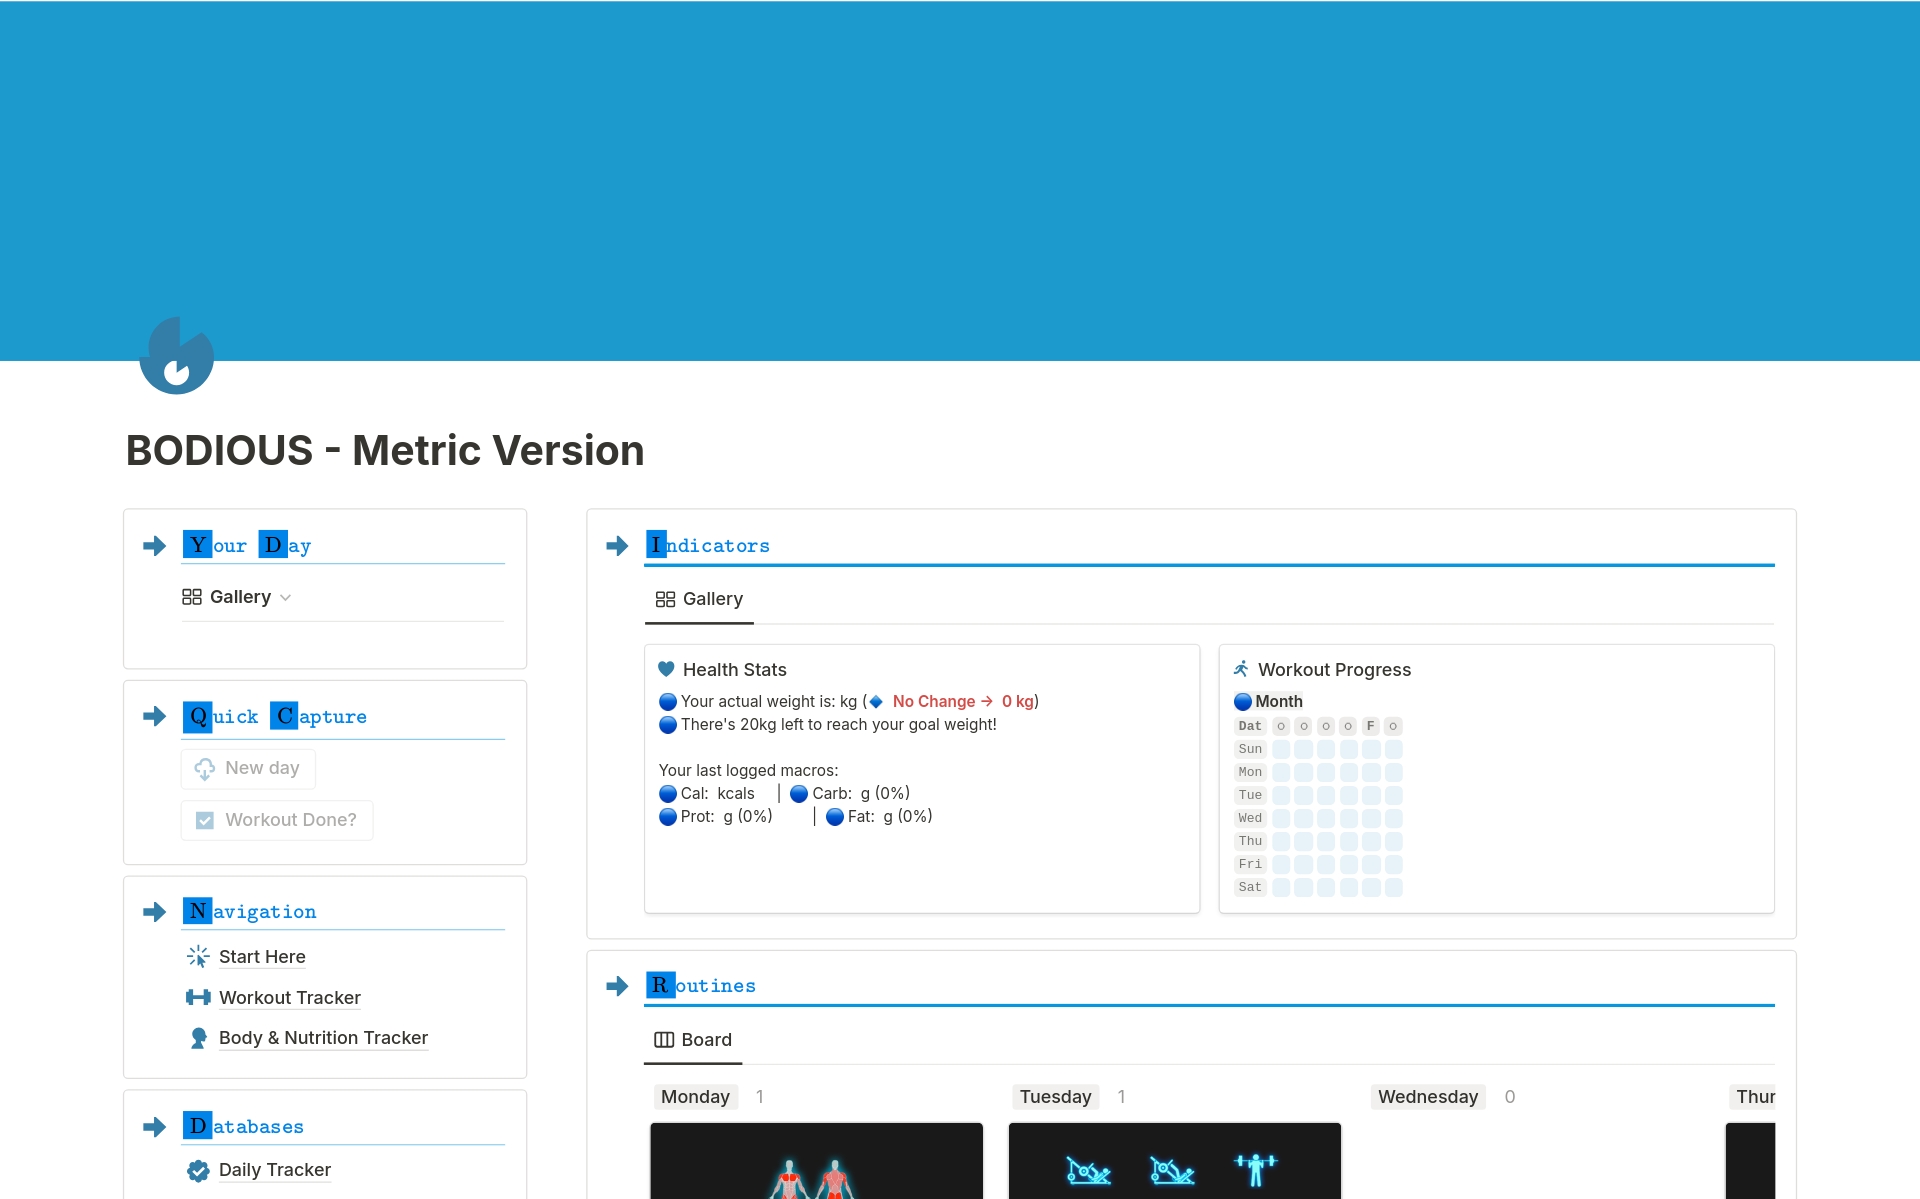
Task: Click the arrow icon beside Indicators
Action: point(617,546)
